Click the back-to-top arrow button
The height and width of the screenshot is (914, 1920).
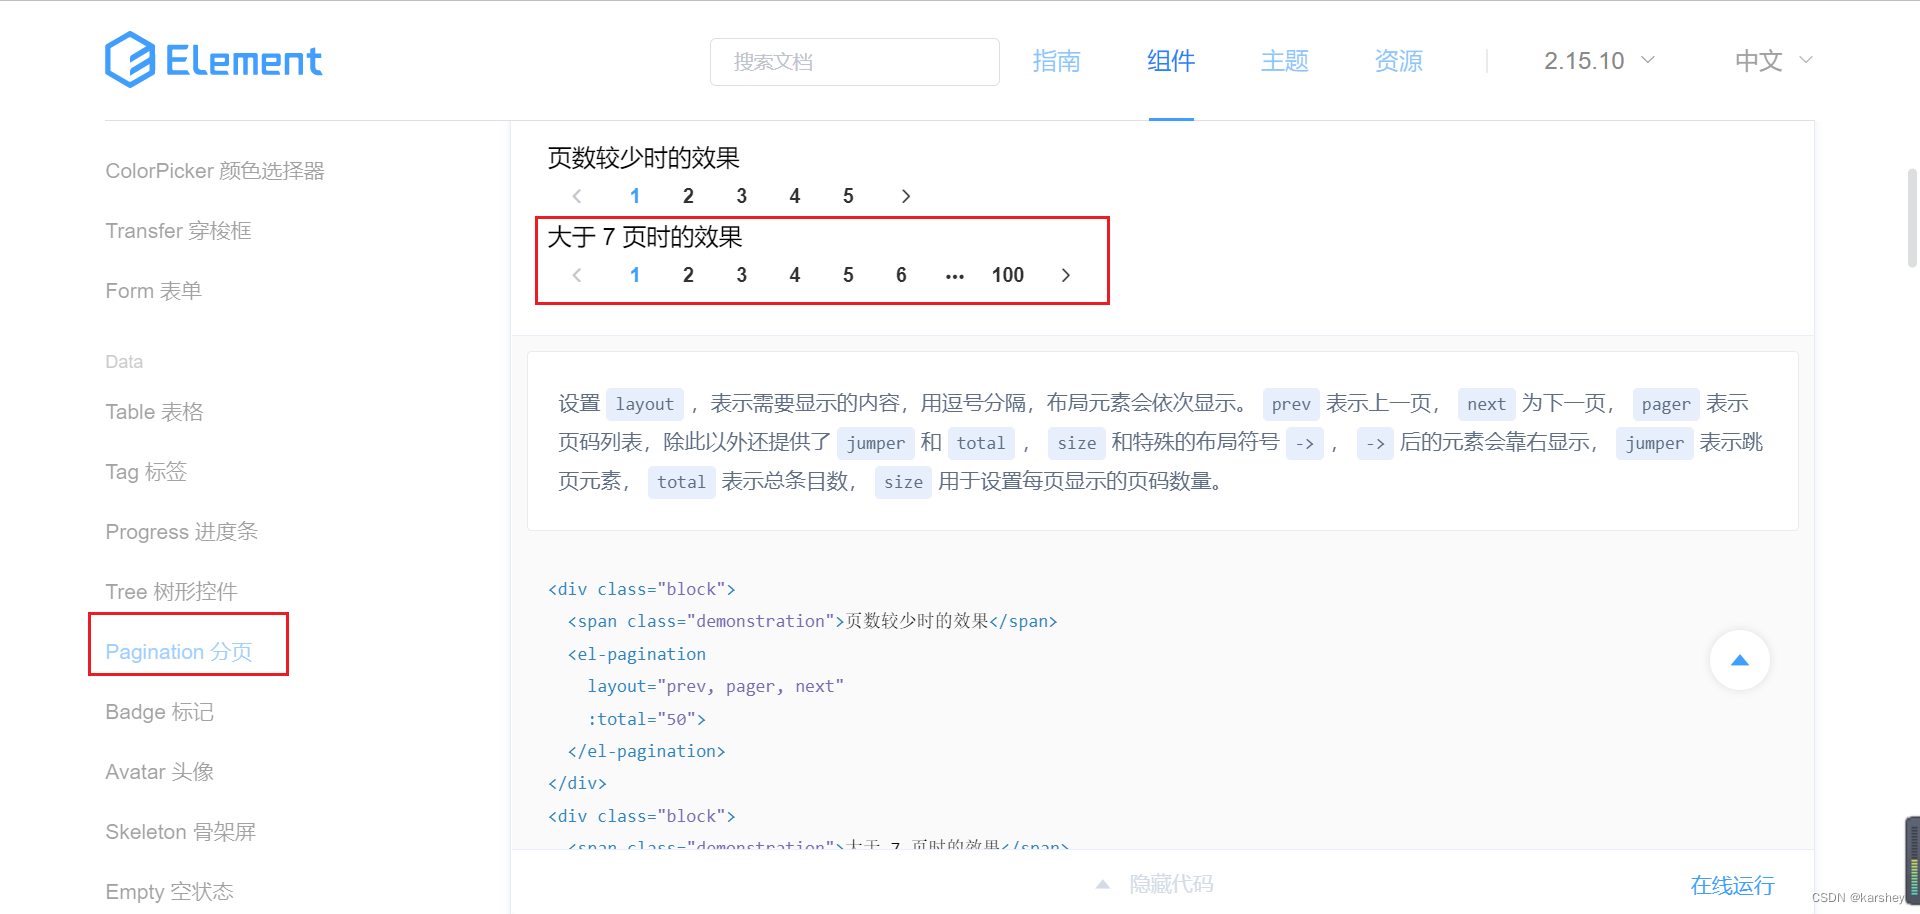pos(1740,660)
